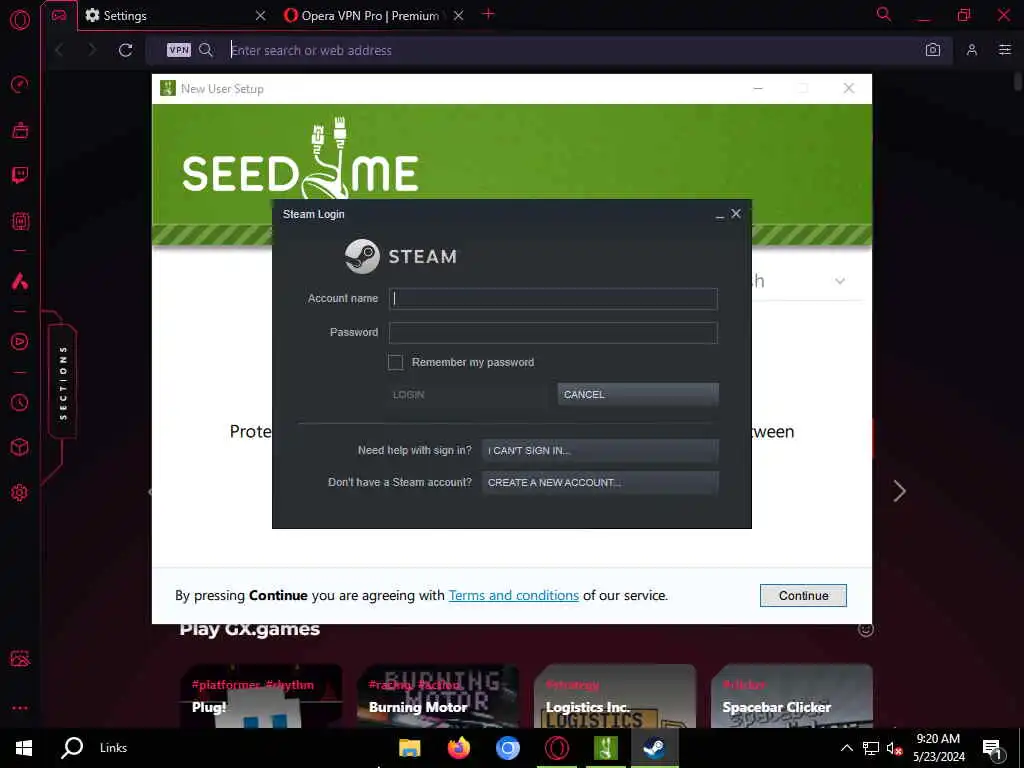The image size is (1024, 768).
Task: Close the Settings tab
Action: [x=260, y=16]
